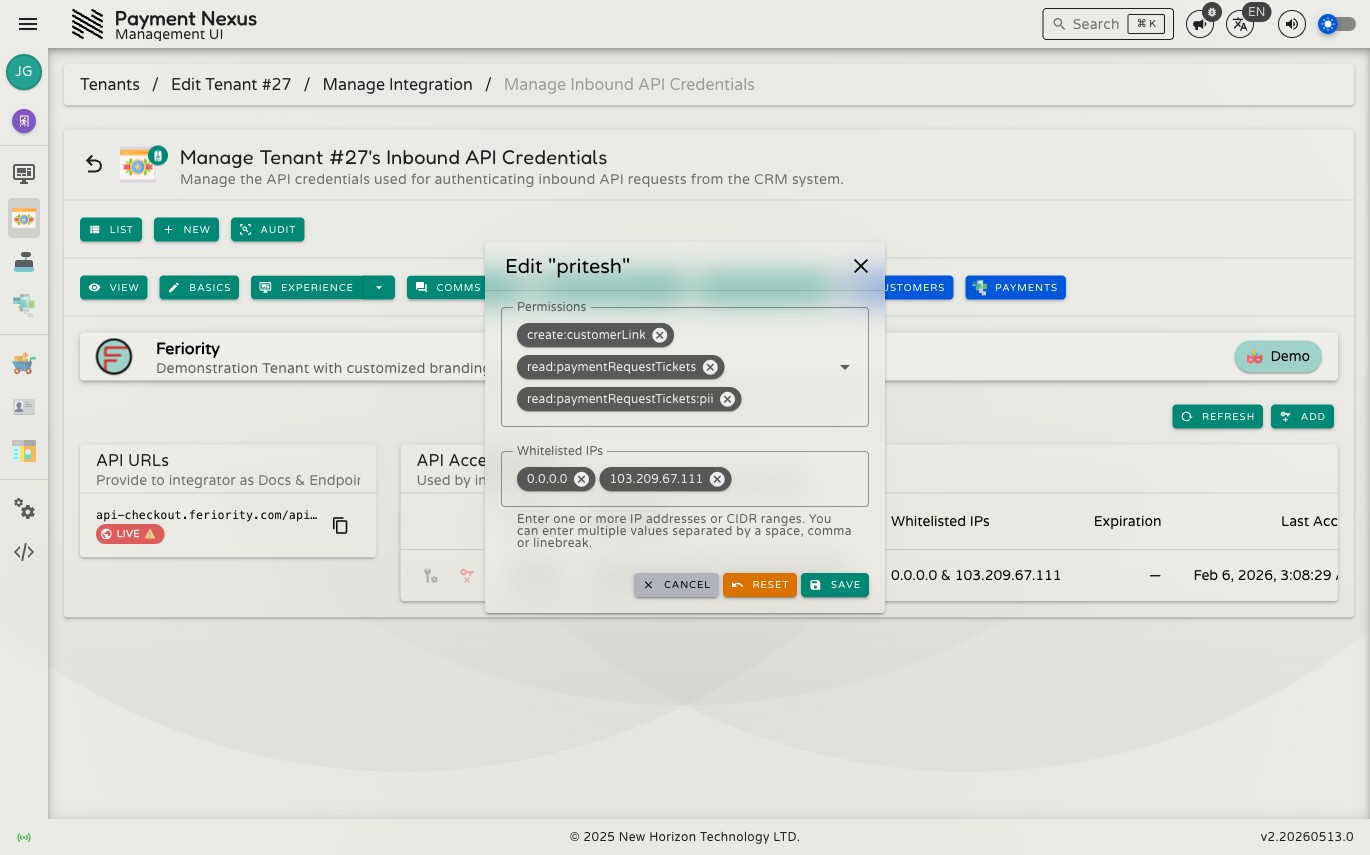Copy the API URL with copy icon
This screenshot has width=1370, height=855.
[340, 525]
